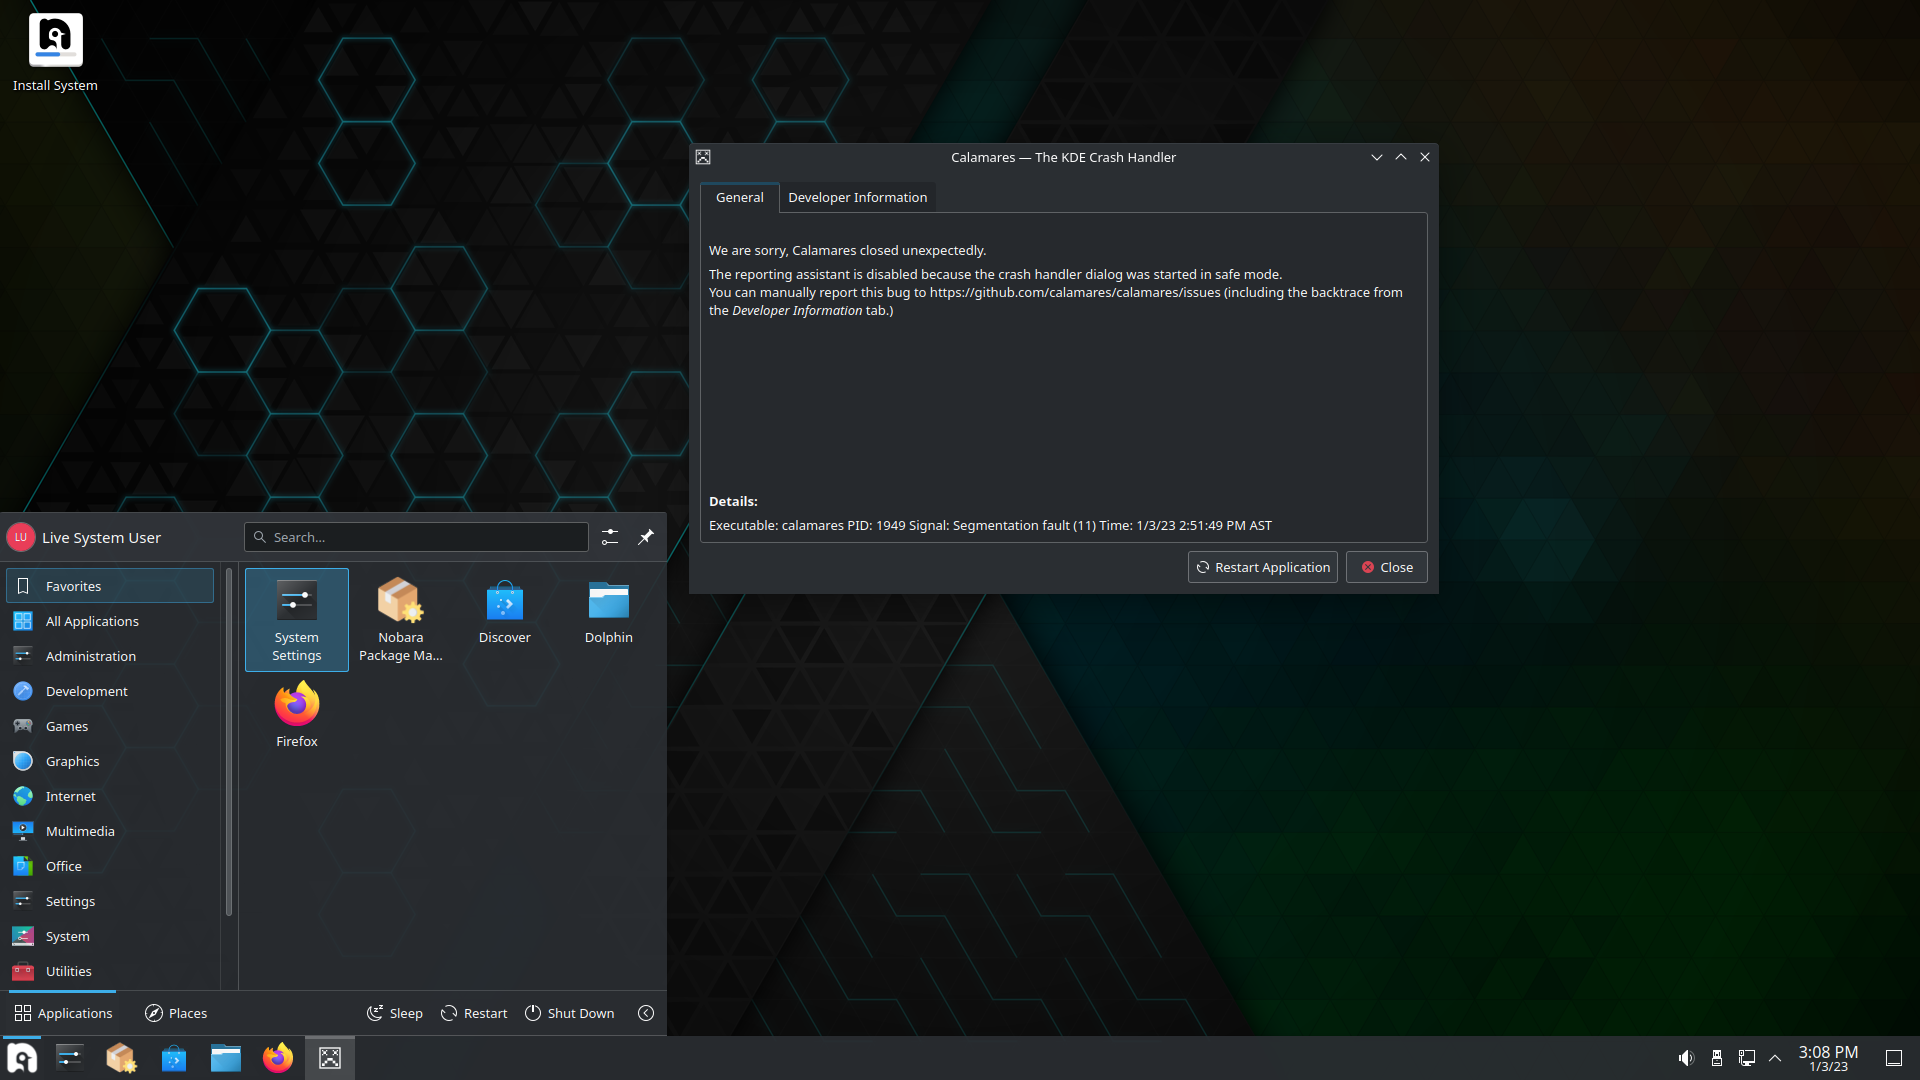Image resolution: width=1920 pixels, height=1080 pixels.
Task: Click the Live System User avatar
Action: 21,537
